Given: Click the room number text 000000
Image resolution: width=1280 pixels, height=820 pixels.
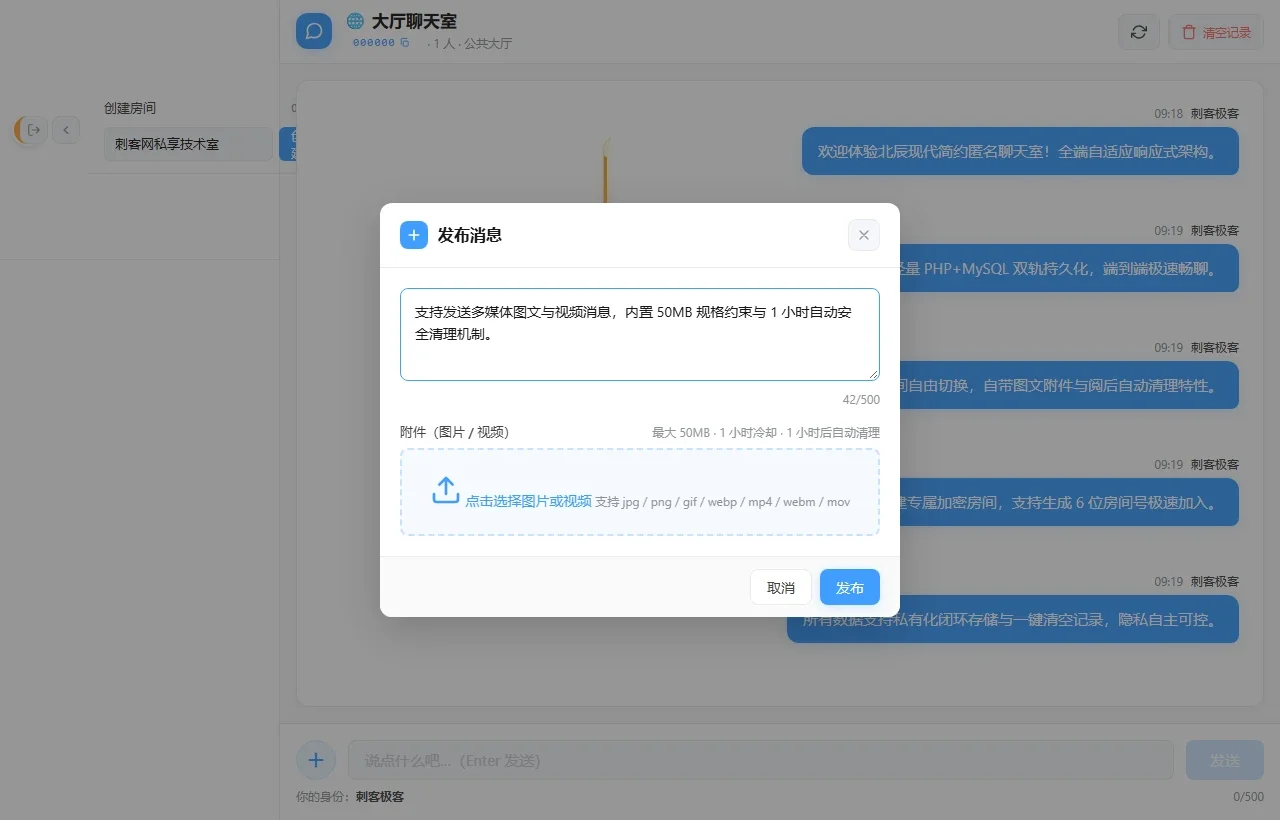Looking at the screenshot, I should pyautogui.click(x=374, y=43).
